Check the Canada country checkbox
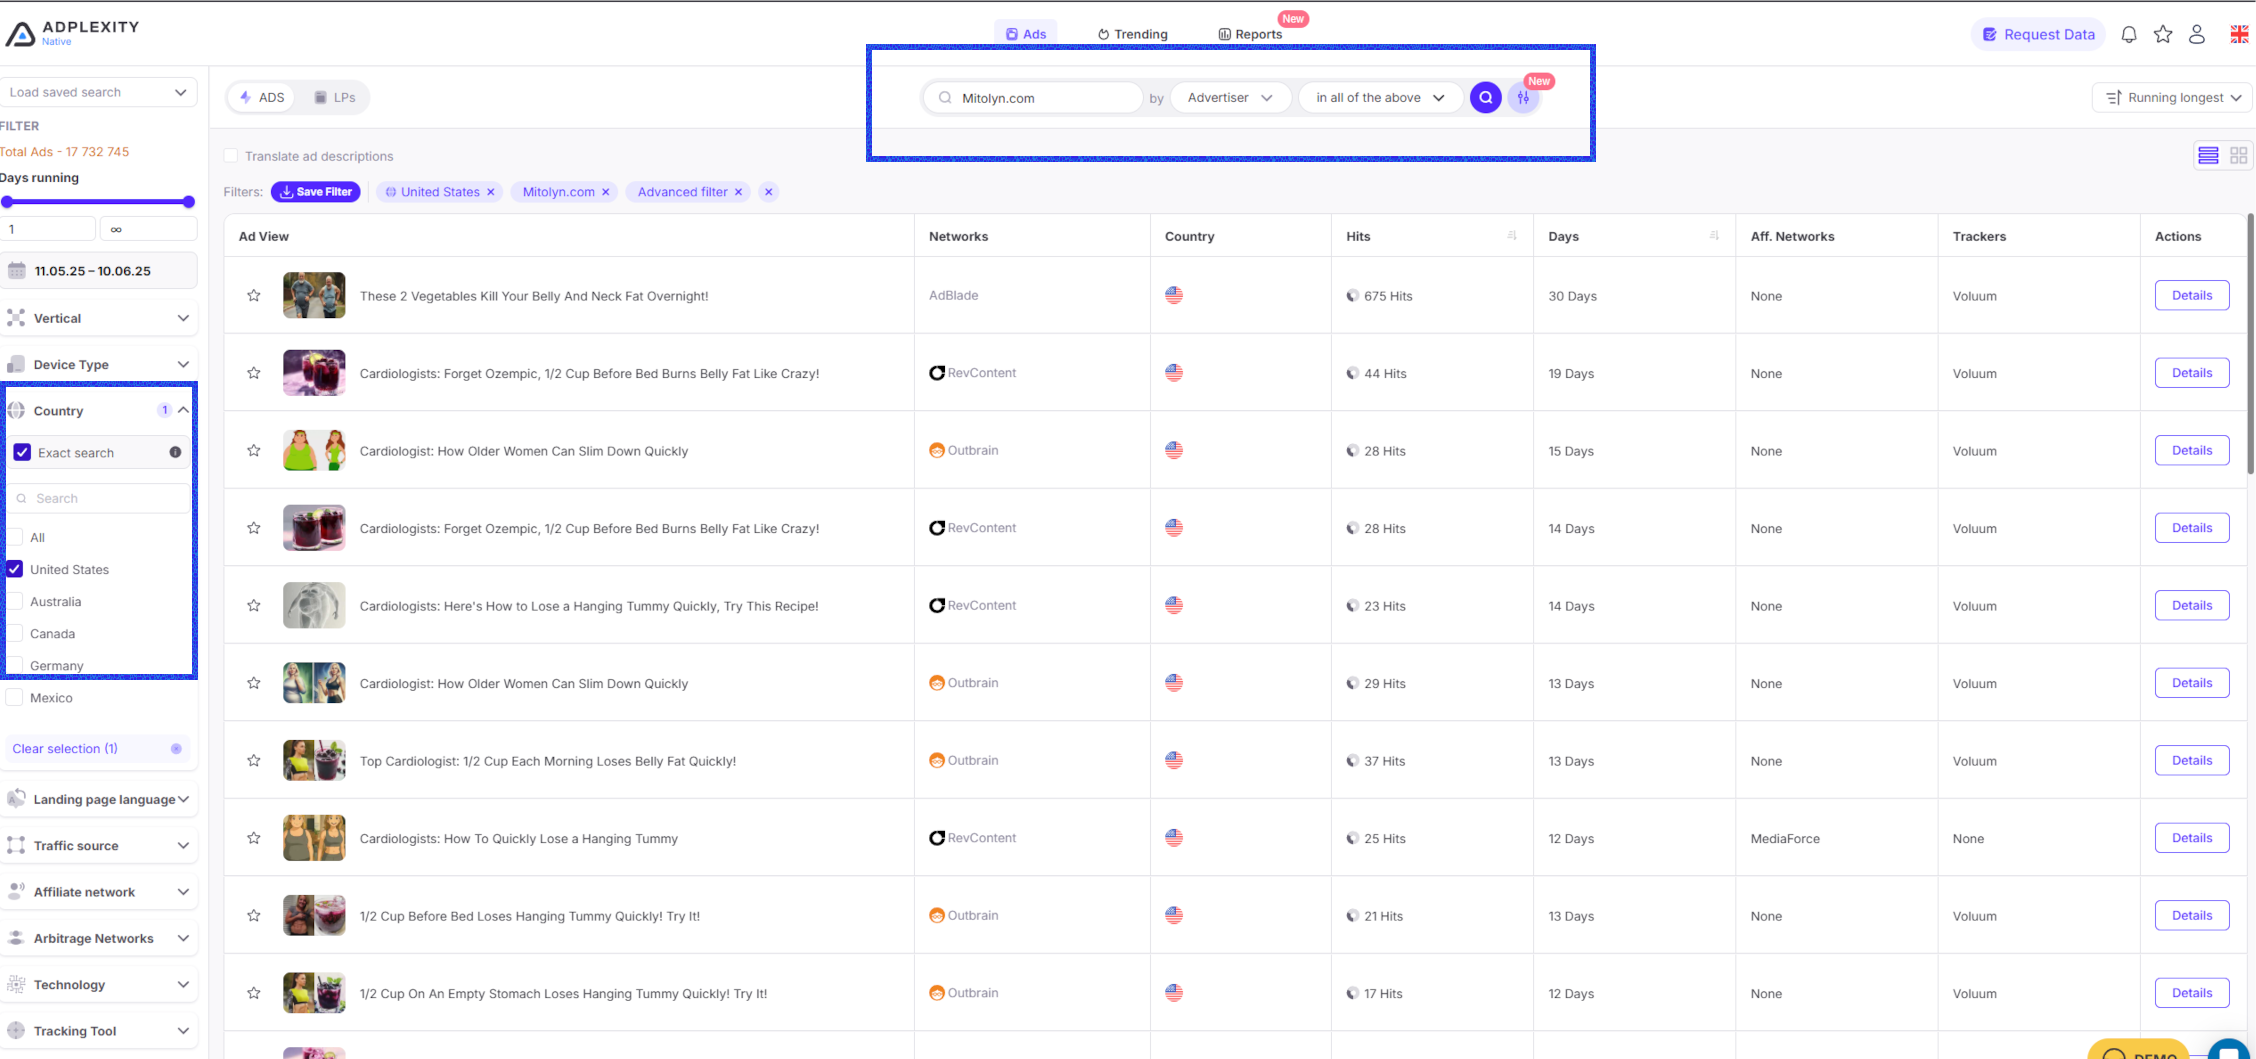 [15, 633]
